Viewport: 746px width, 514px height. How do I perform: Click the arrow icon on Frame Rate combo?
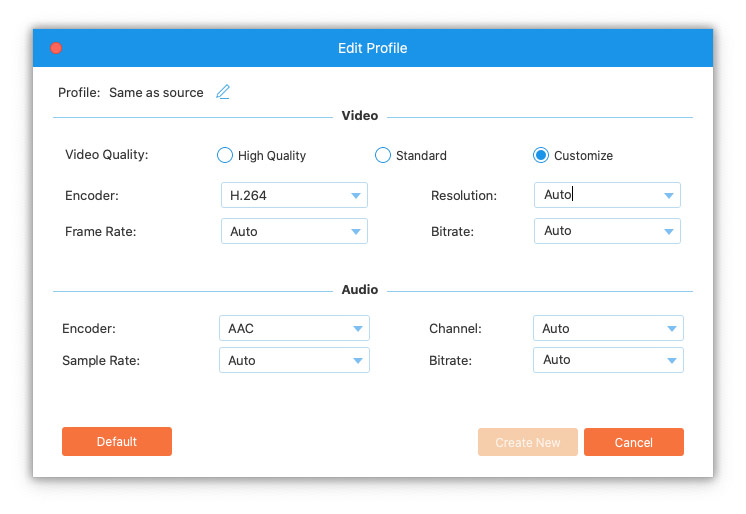click(355, 231)
